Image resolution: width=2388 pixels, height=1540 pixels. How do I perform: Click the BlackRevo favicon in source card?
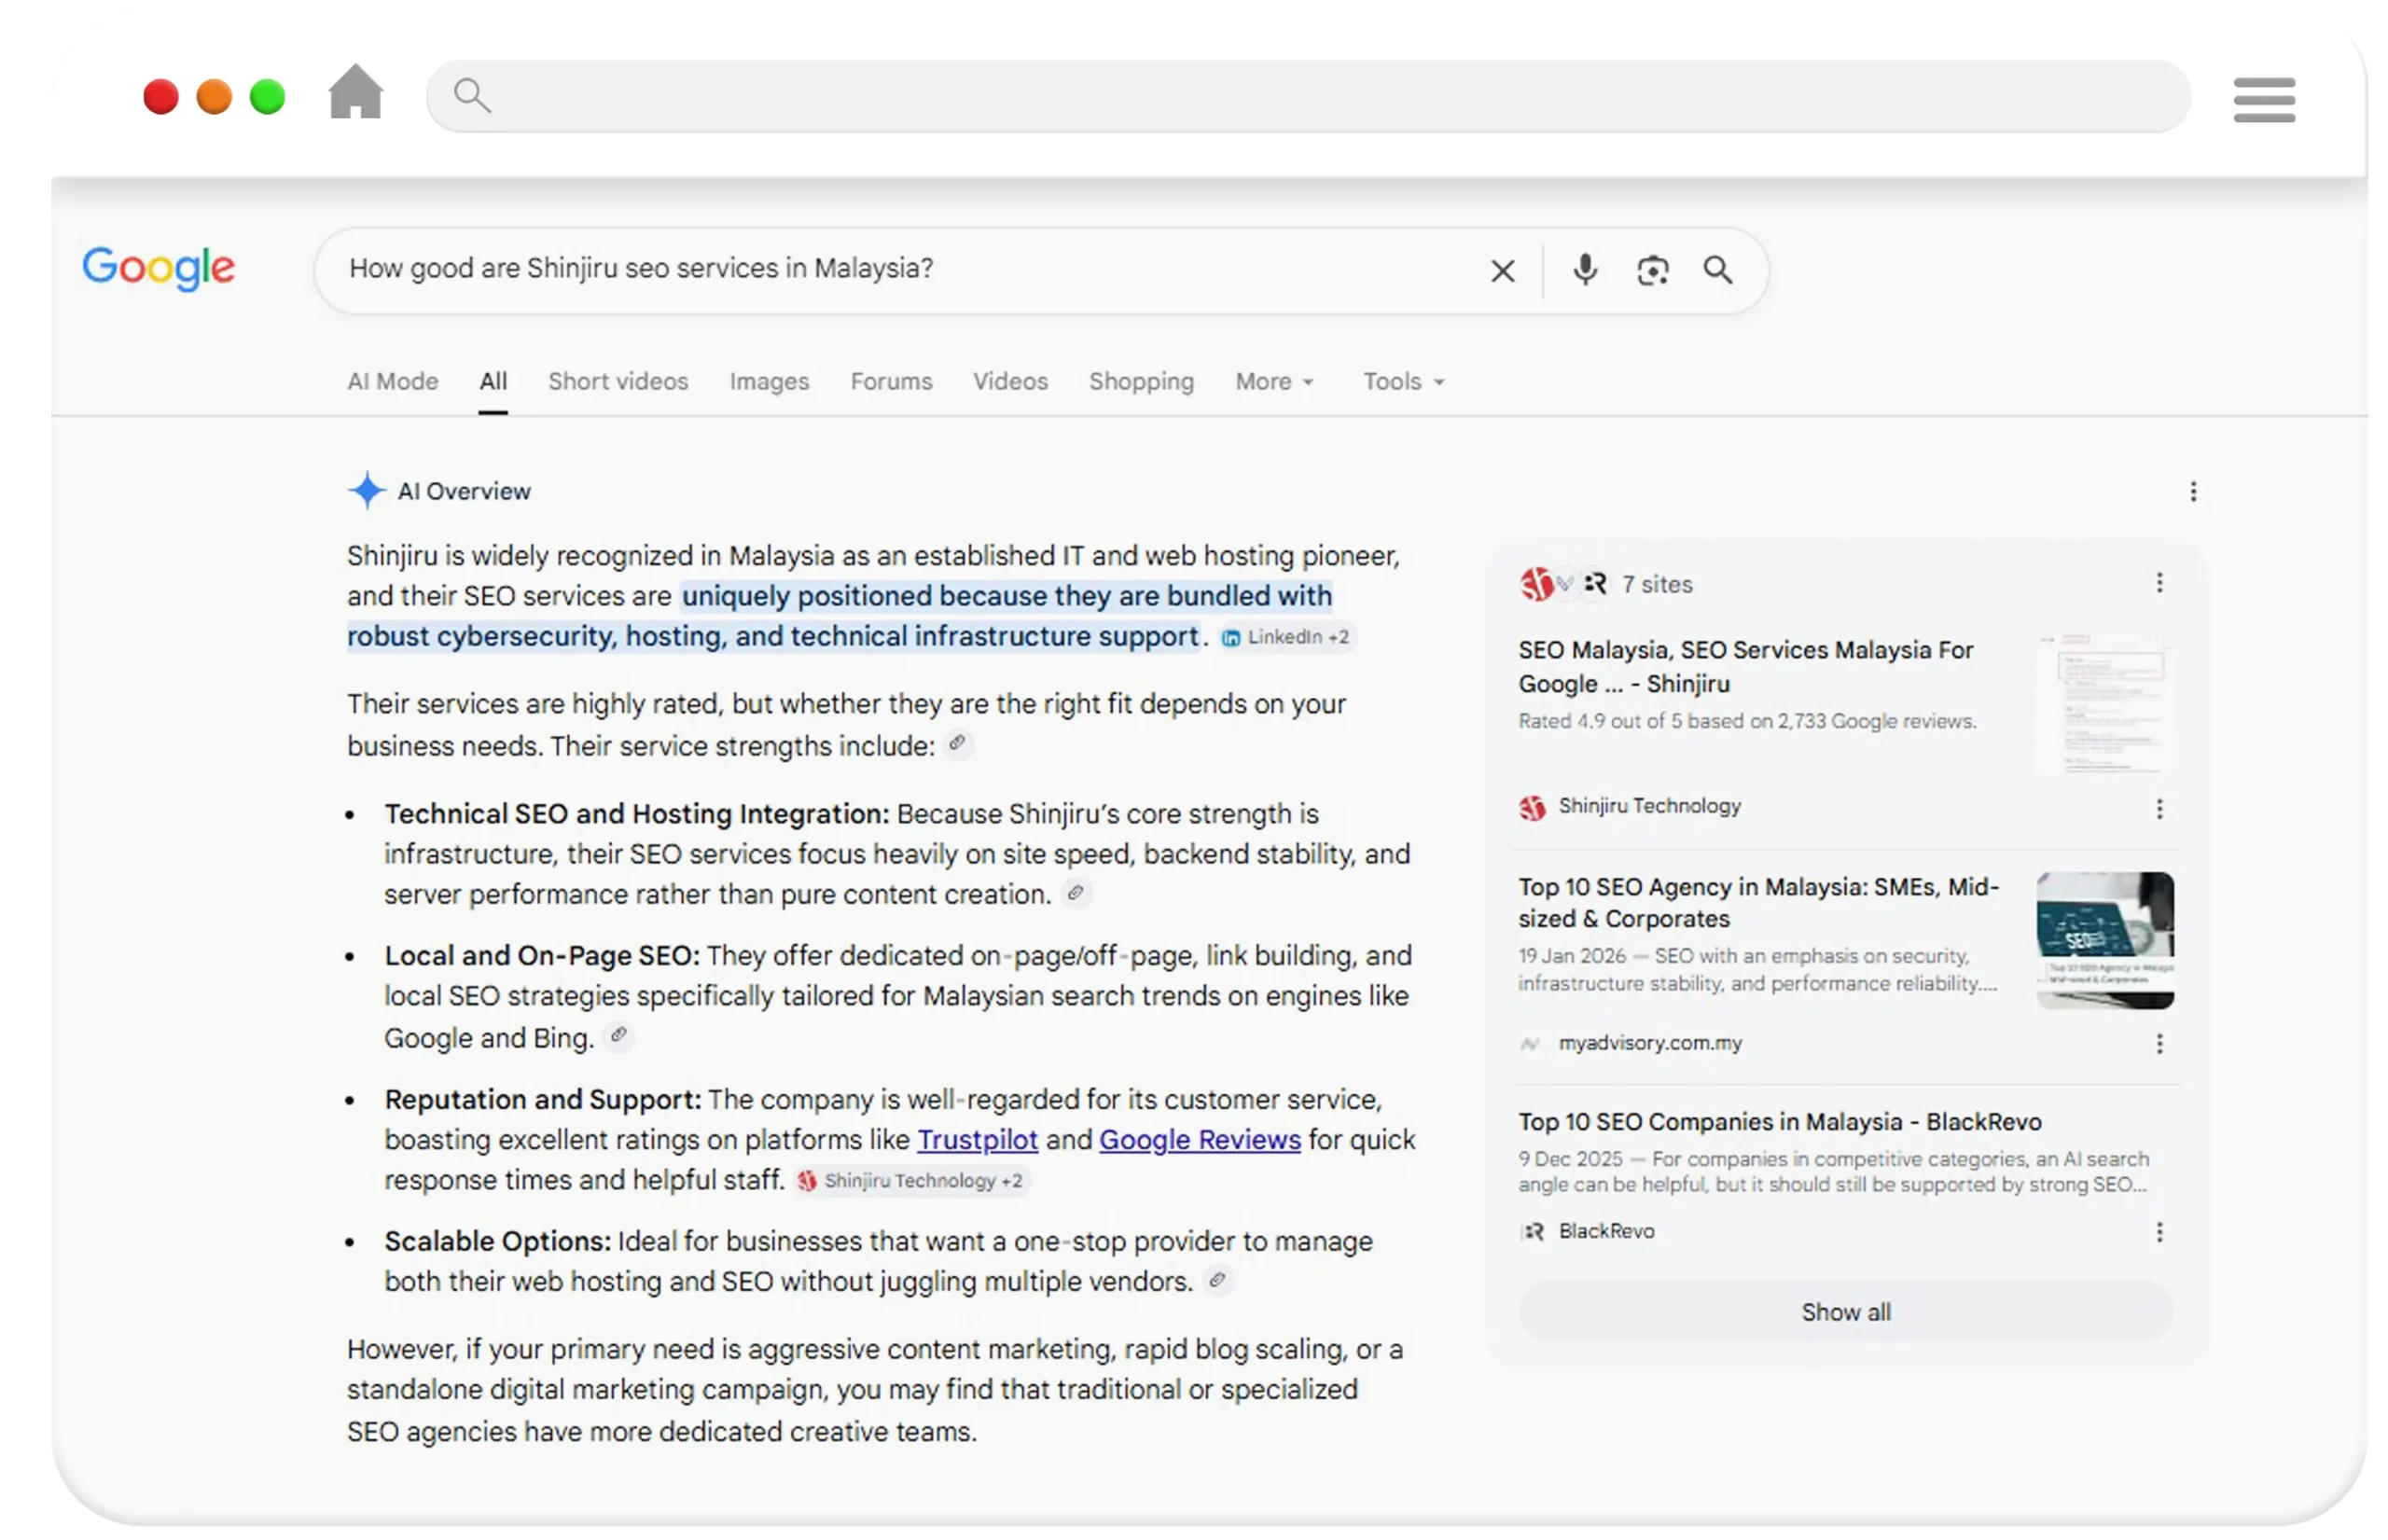(1532, 1231)
